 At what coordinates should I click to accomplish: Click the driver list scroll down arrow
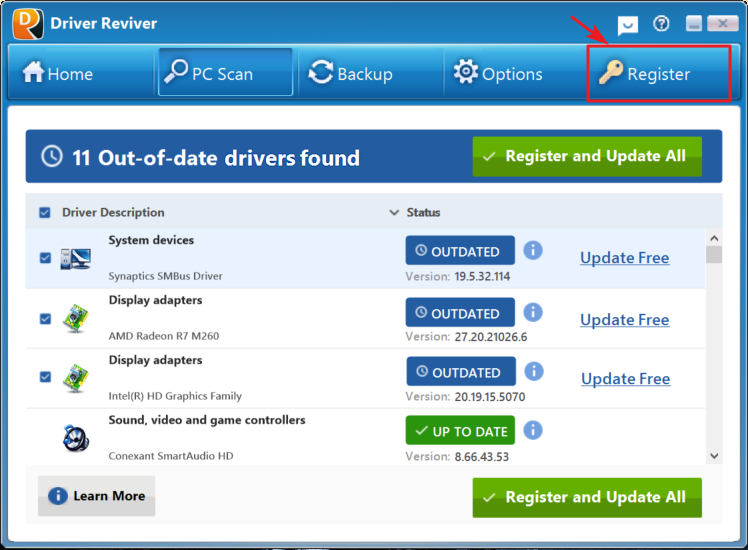(714, 456)
